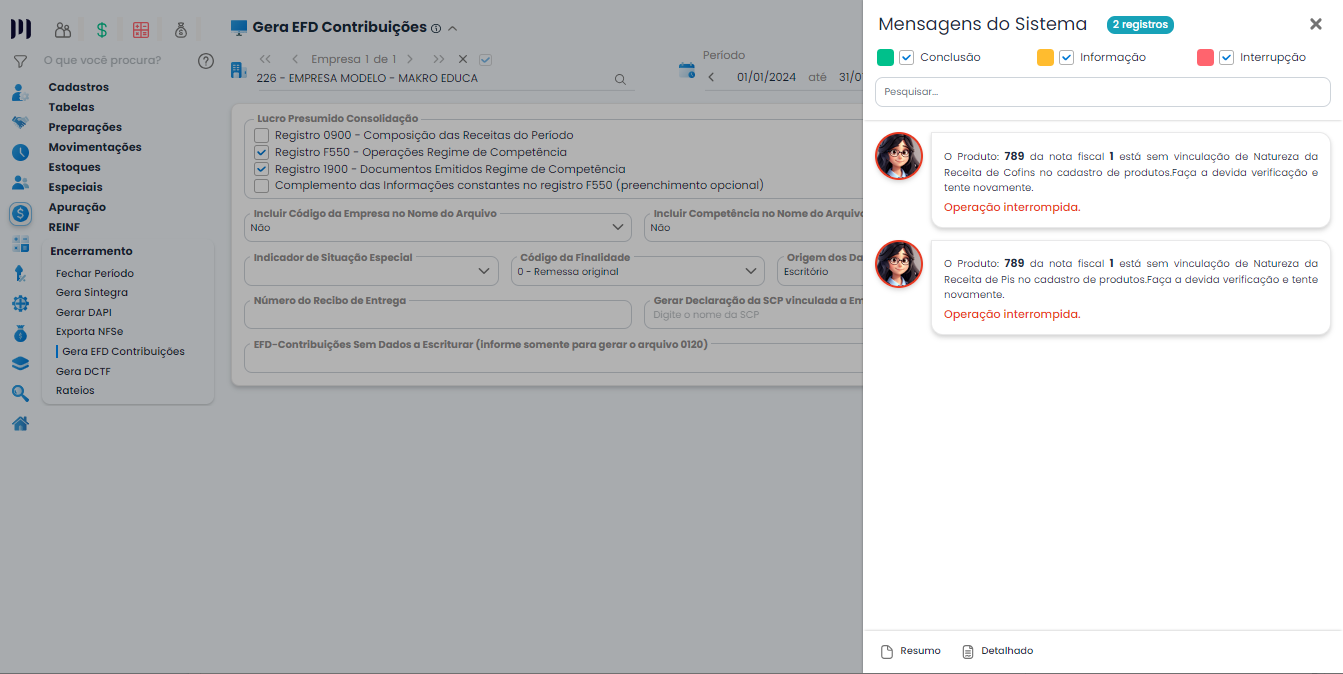
Task: Go to previous company single-left arrow
Action: point(295,59)
